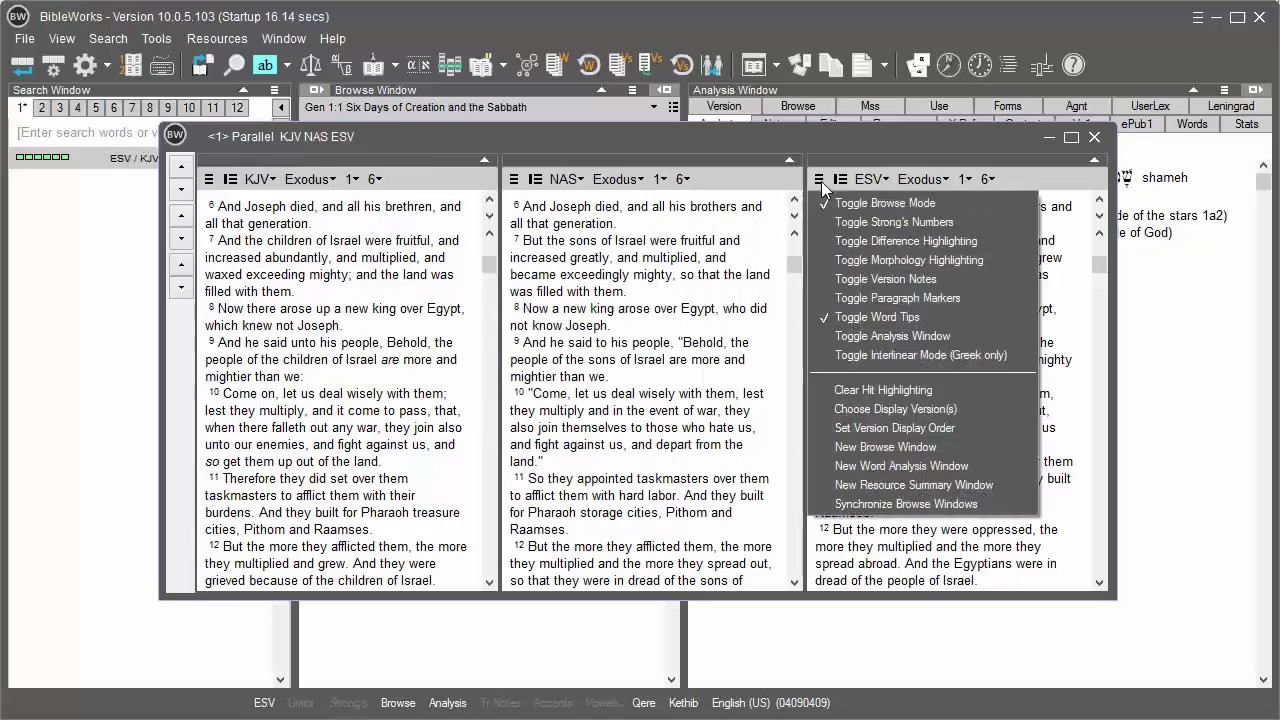Open the dropdown arrow beside the settings gear
Screen dimensions: 1280x720
click(107, 66)
